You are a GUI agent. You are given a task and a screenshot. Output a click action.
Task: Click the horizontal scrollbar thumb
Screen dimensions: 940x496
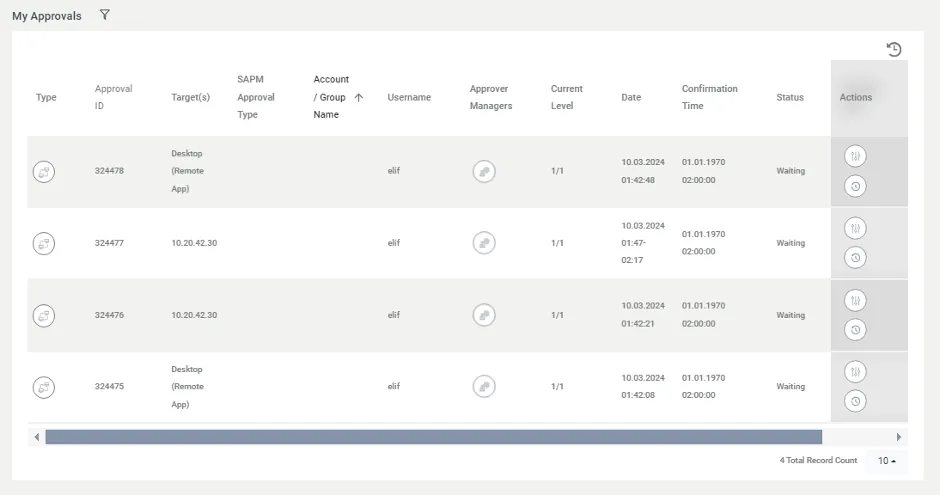tap(433, 437)
